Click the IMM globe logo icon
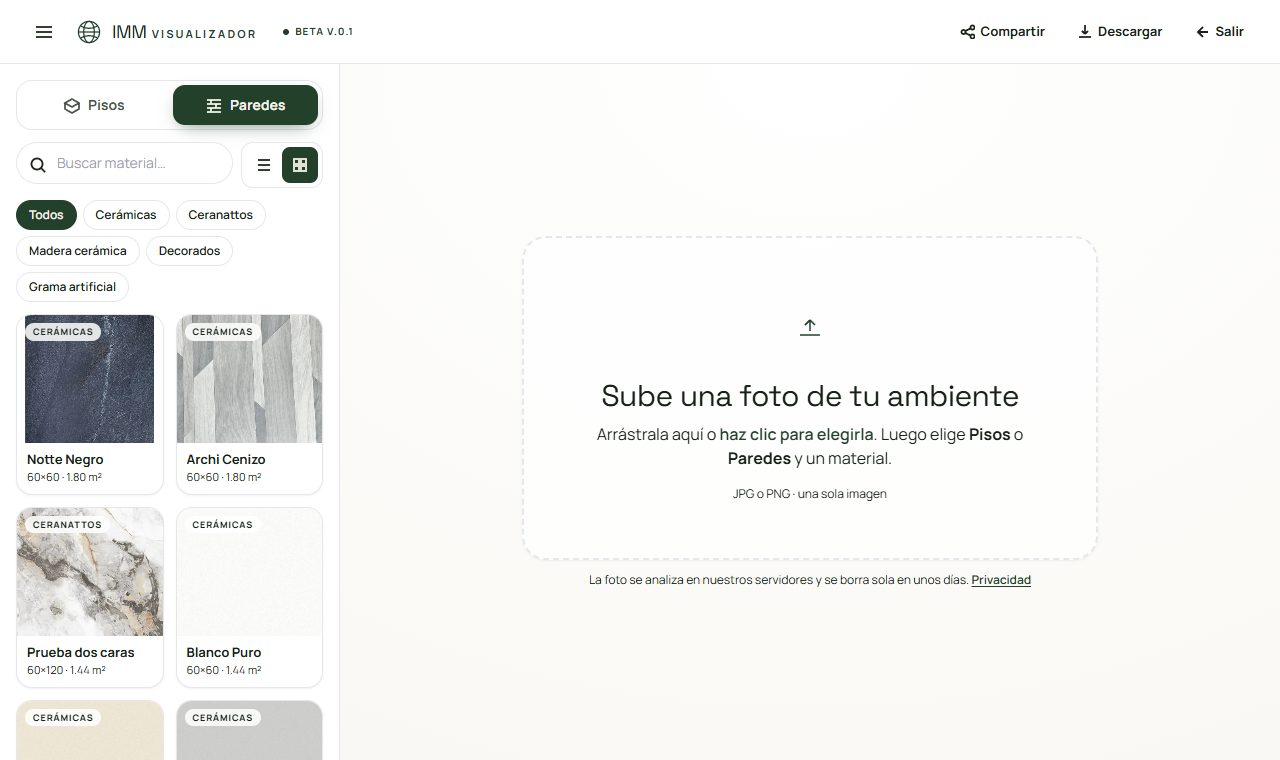 (x=89, y=32)
